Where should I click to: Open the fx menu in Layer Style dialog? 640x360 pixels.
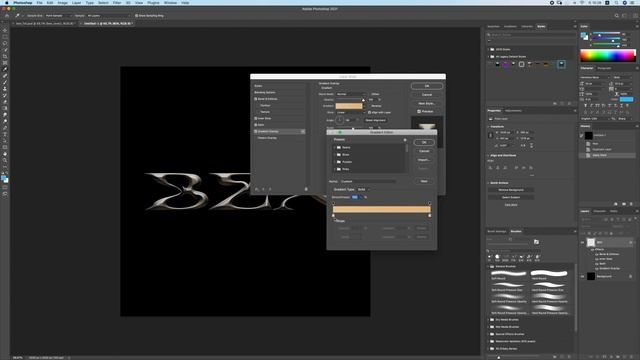click(x=257, y=189)
